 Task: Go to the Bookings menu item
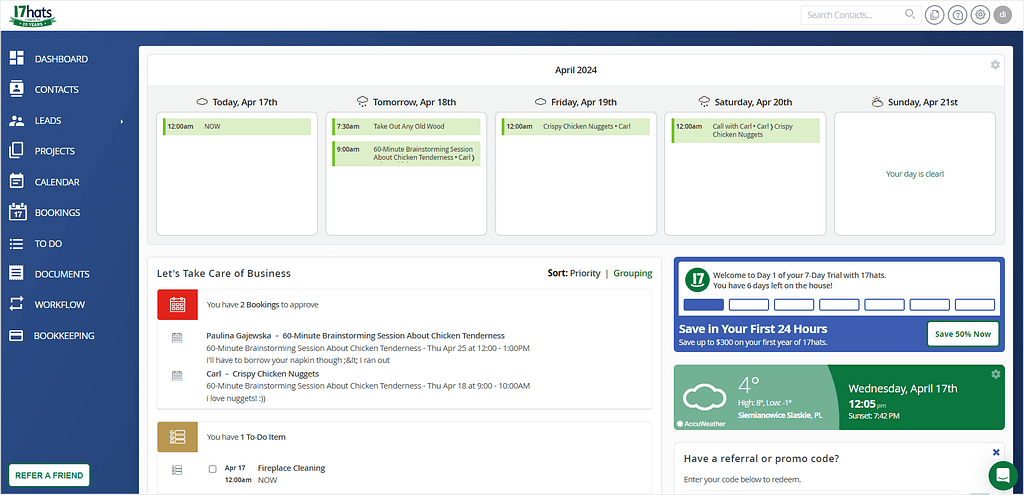coord(57,212)
